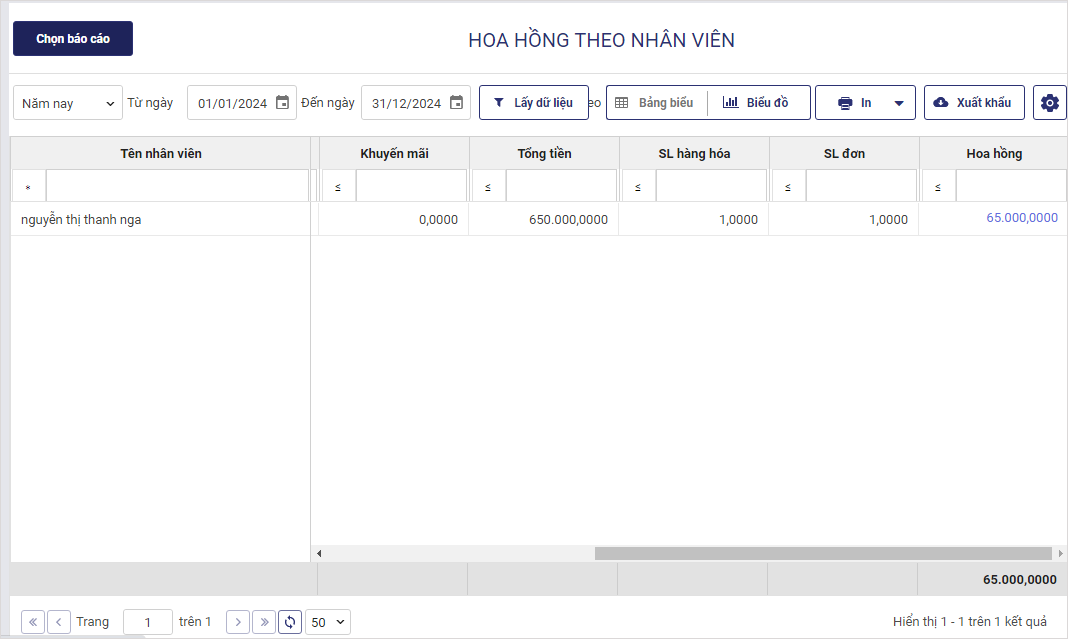Image resolution: width=1068 pixels, height=639 pixels.
Task: Switch to Biểu đồ chart view
Action: point(758,103)
